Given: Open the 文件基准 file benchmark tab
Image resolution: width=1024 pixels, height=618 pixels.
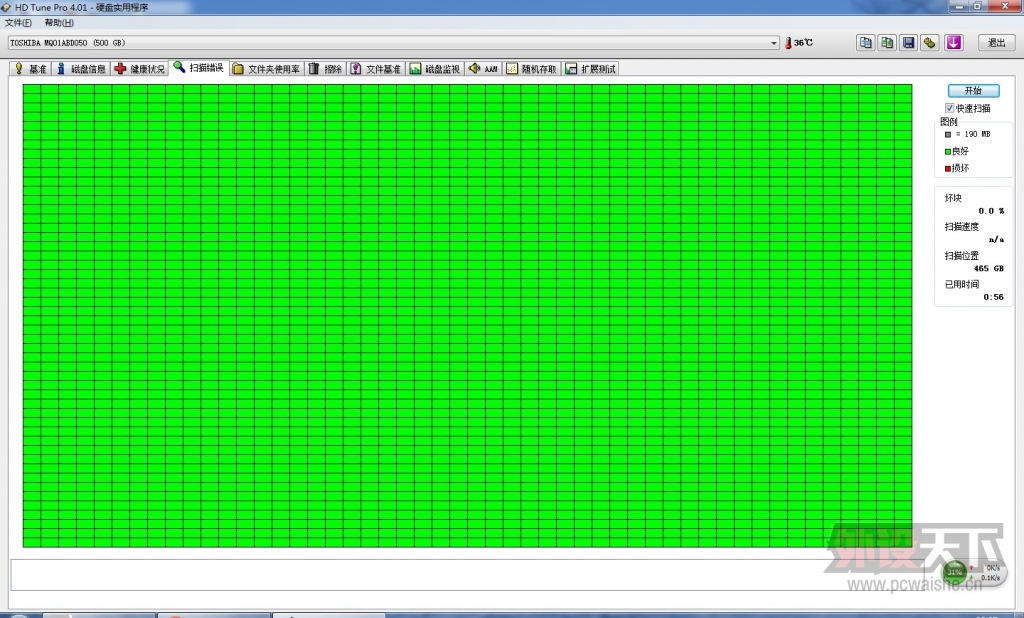Looking at the screenshot, I should 376,69.
